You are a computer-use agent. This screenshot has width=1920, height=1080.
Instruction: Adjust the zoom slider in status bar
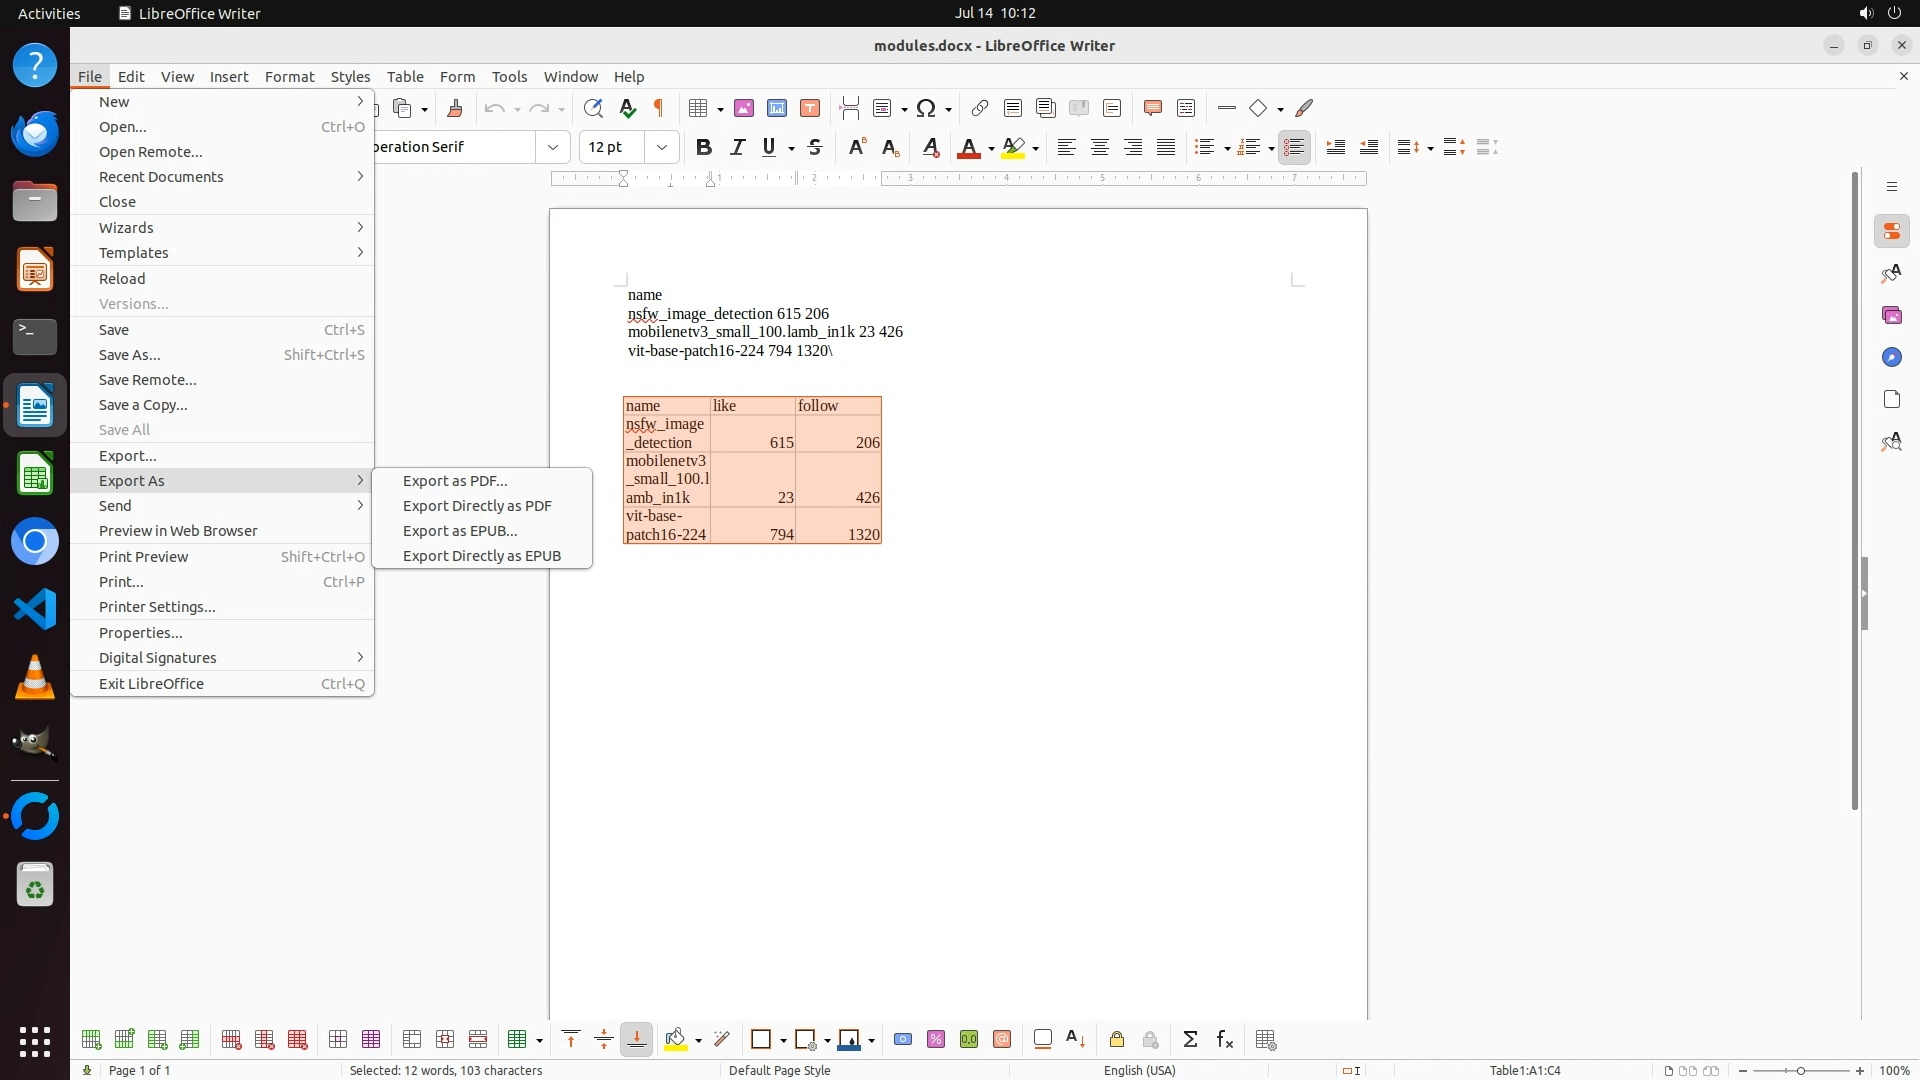(x=1800, y=1070)
